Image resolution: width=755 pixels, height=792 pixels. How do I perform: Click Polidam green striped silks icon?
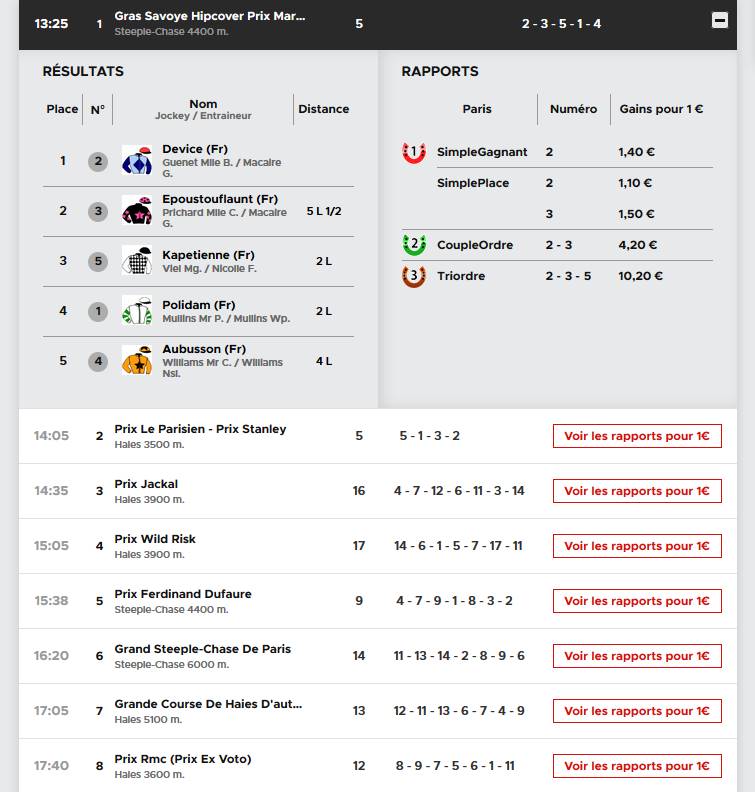137,311
